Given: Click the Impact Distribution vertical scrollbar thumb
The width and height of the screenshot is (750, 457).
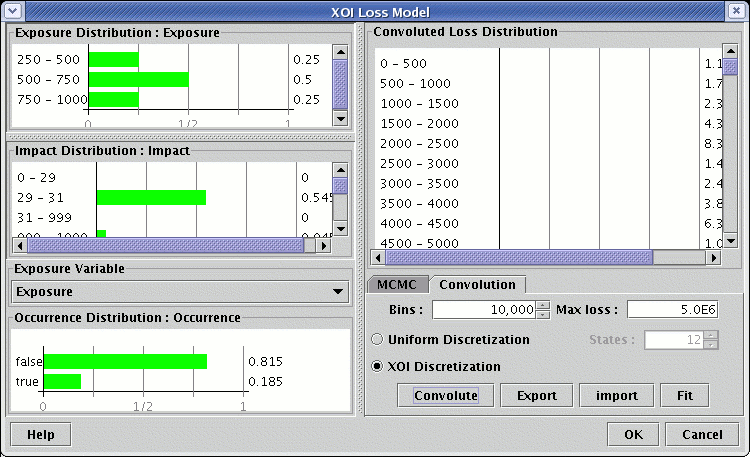Looking at the screenshot, I should click(340, 186).
